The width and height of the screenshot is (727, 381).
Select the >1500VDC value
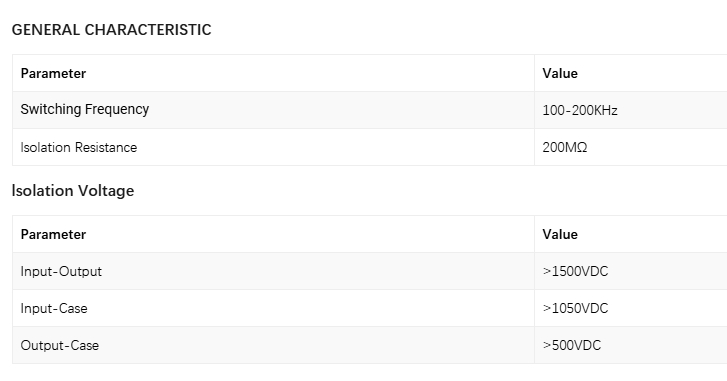tap(575, 271)
